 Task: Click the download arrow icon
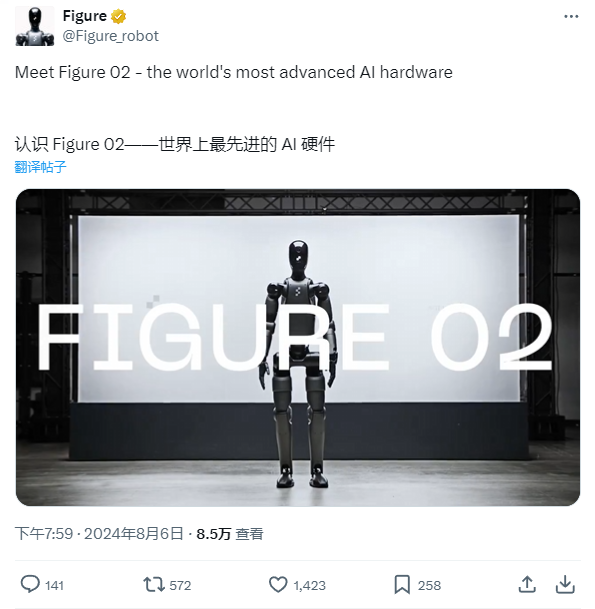click(x=565, y=585)
